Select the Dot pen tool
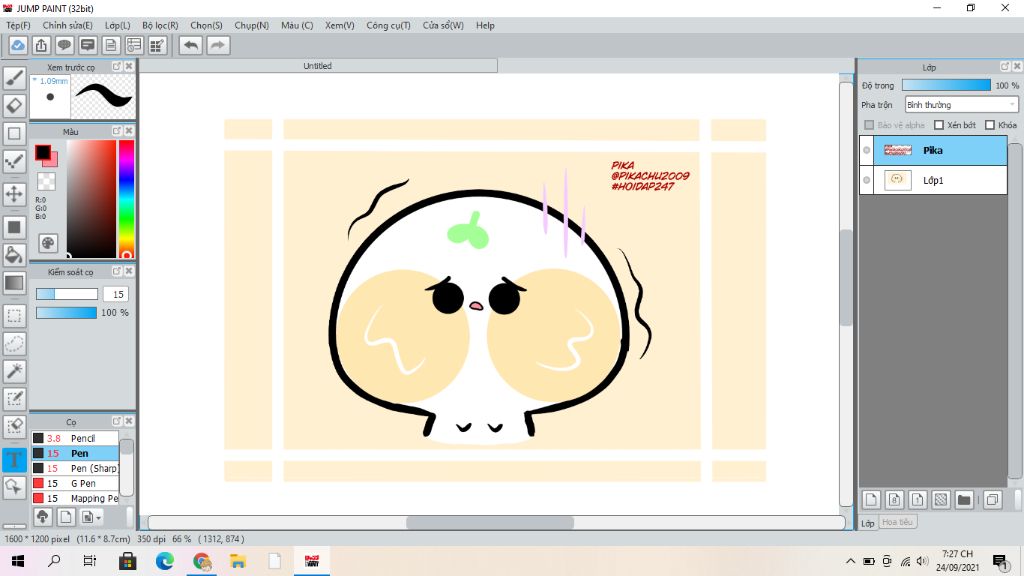This screenshot has width=1024, height=576. point(14,161)
